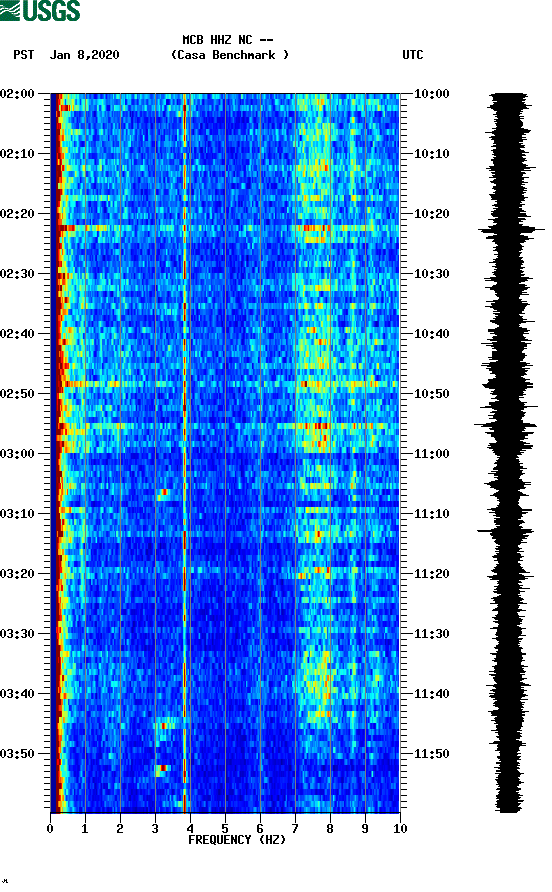The image size is (552, 892).
Task: Click the '10:50' UTC time label
Action: 431,394
